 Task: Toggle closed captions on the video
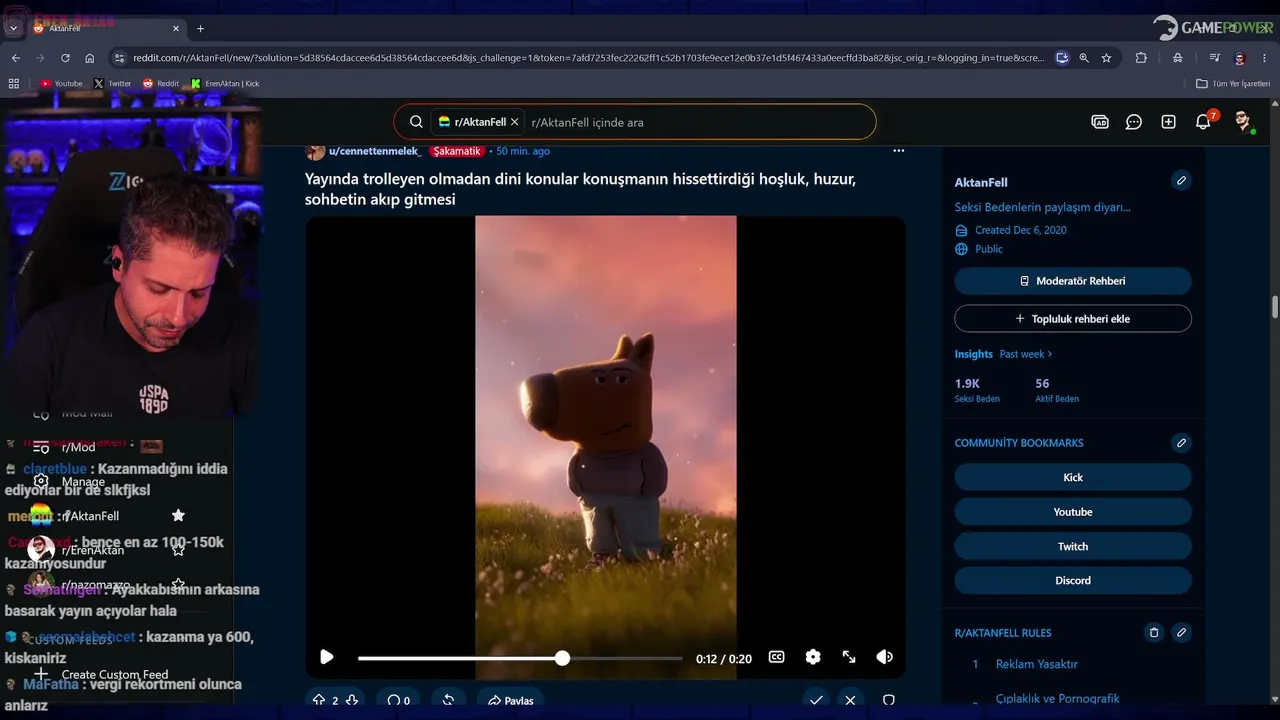click(x=776, y=657)
